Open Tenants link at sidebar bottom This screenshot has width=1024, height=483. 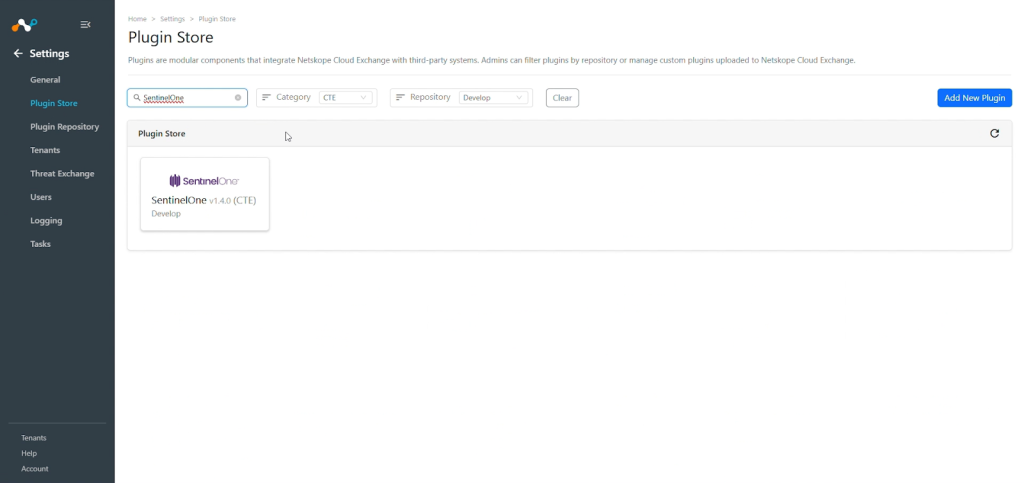[34, 438]
